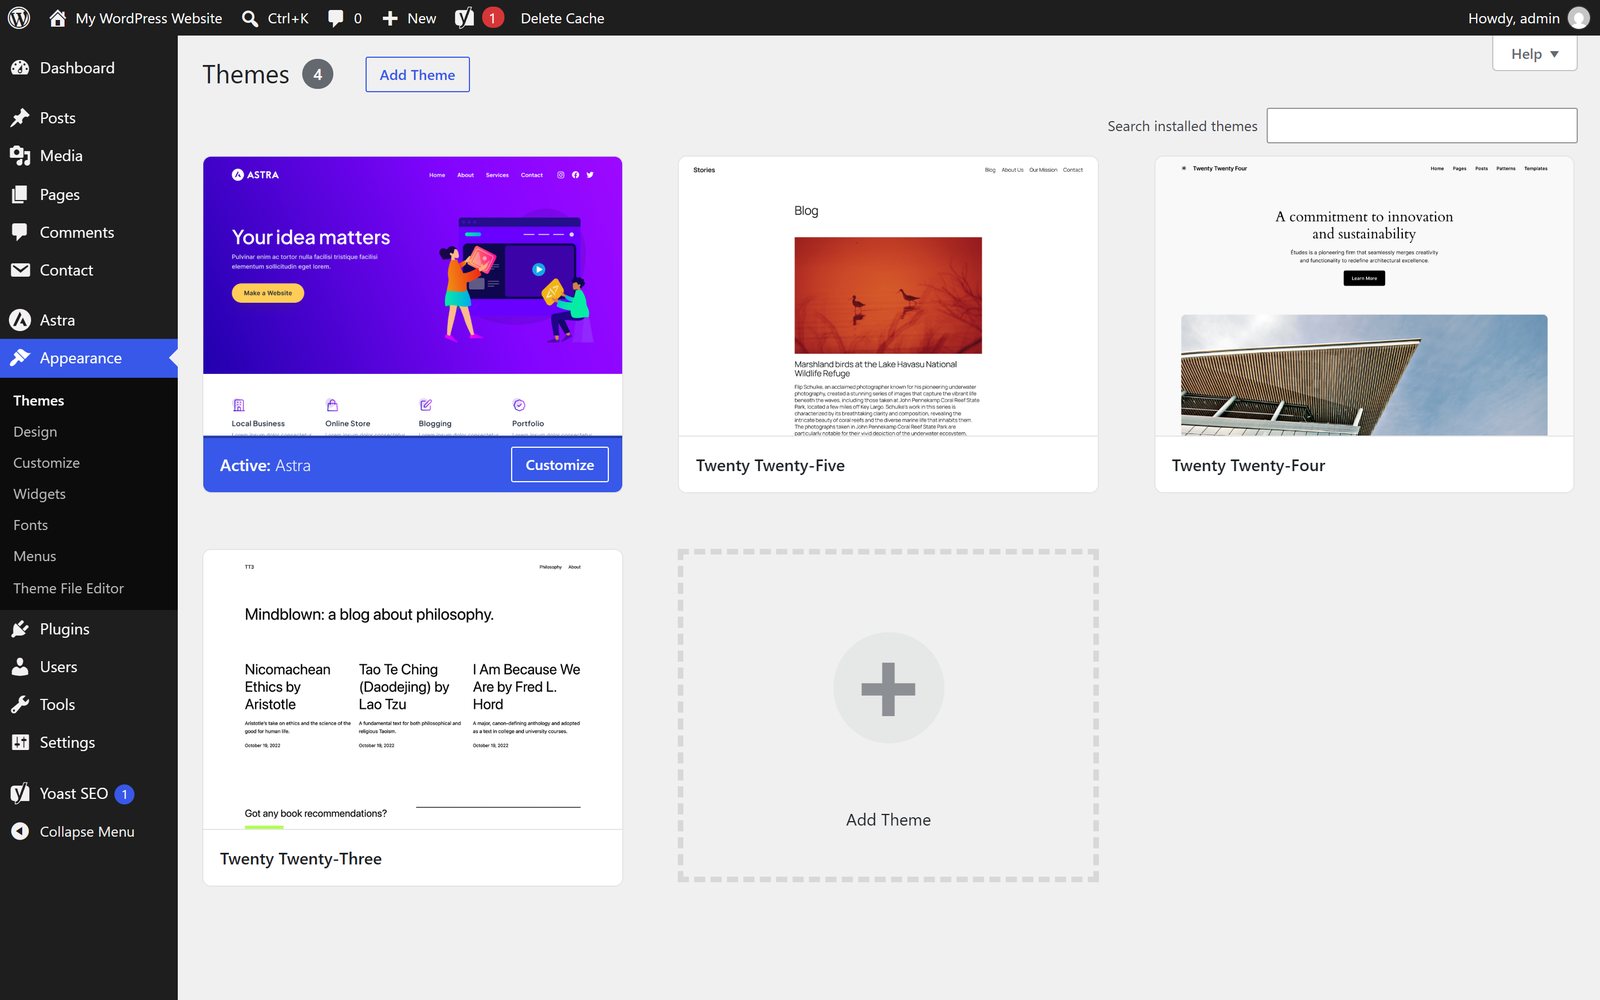Image resolution: width=1600 pixels, height=1000 pixels.
Task: Click Delete Cache in admin bar
Action: (x=562, y=18)
